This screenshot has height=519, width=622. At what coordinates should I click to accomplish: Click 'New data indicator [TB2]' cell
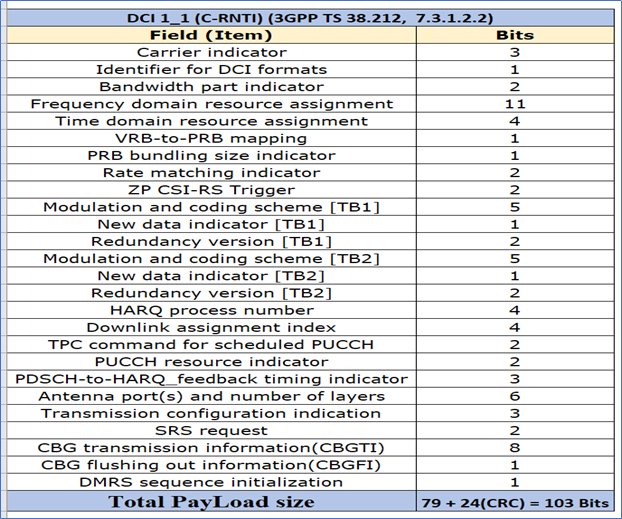tap(211, 276)
